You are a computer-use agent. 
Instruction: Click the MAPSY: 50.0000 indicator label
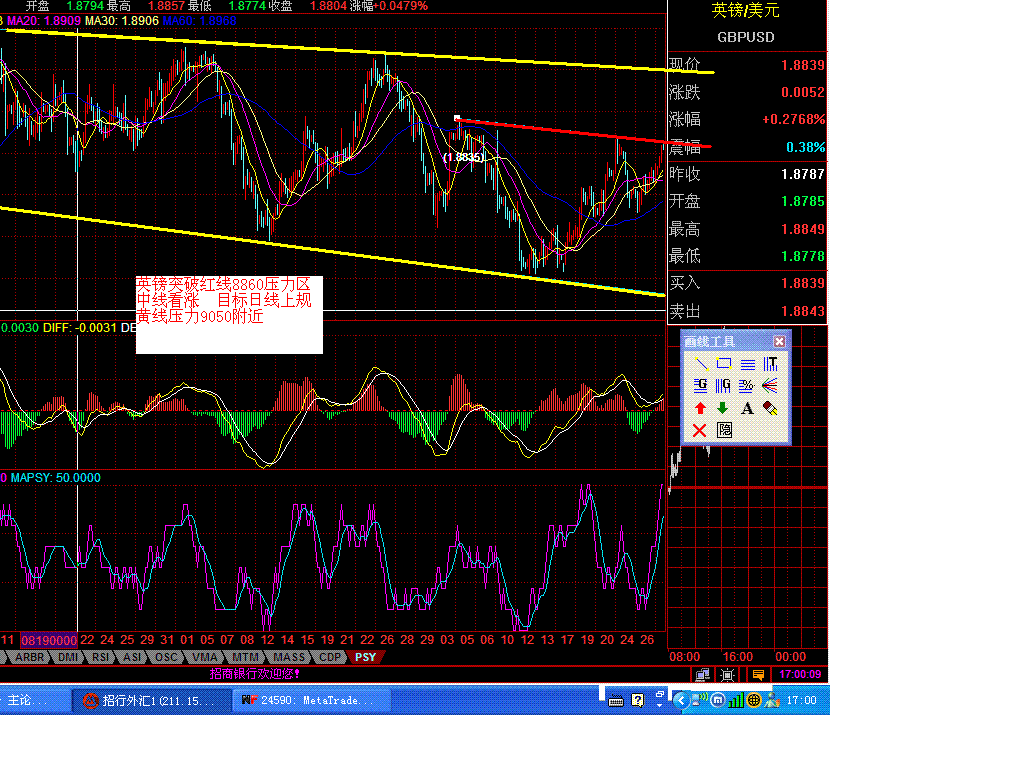coord(56,478)
